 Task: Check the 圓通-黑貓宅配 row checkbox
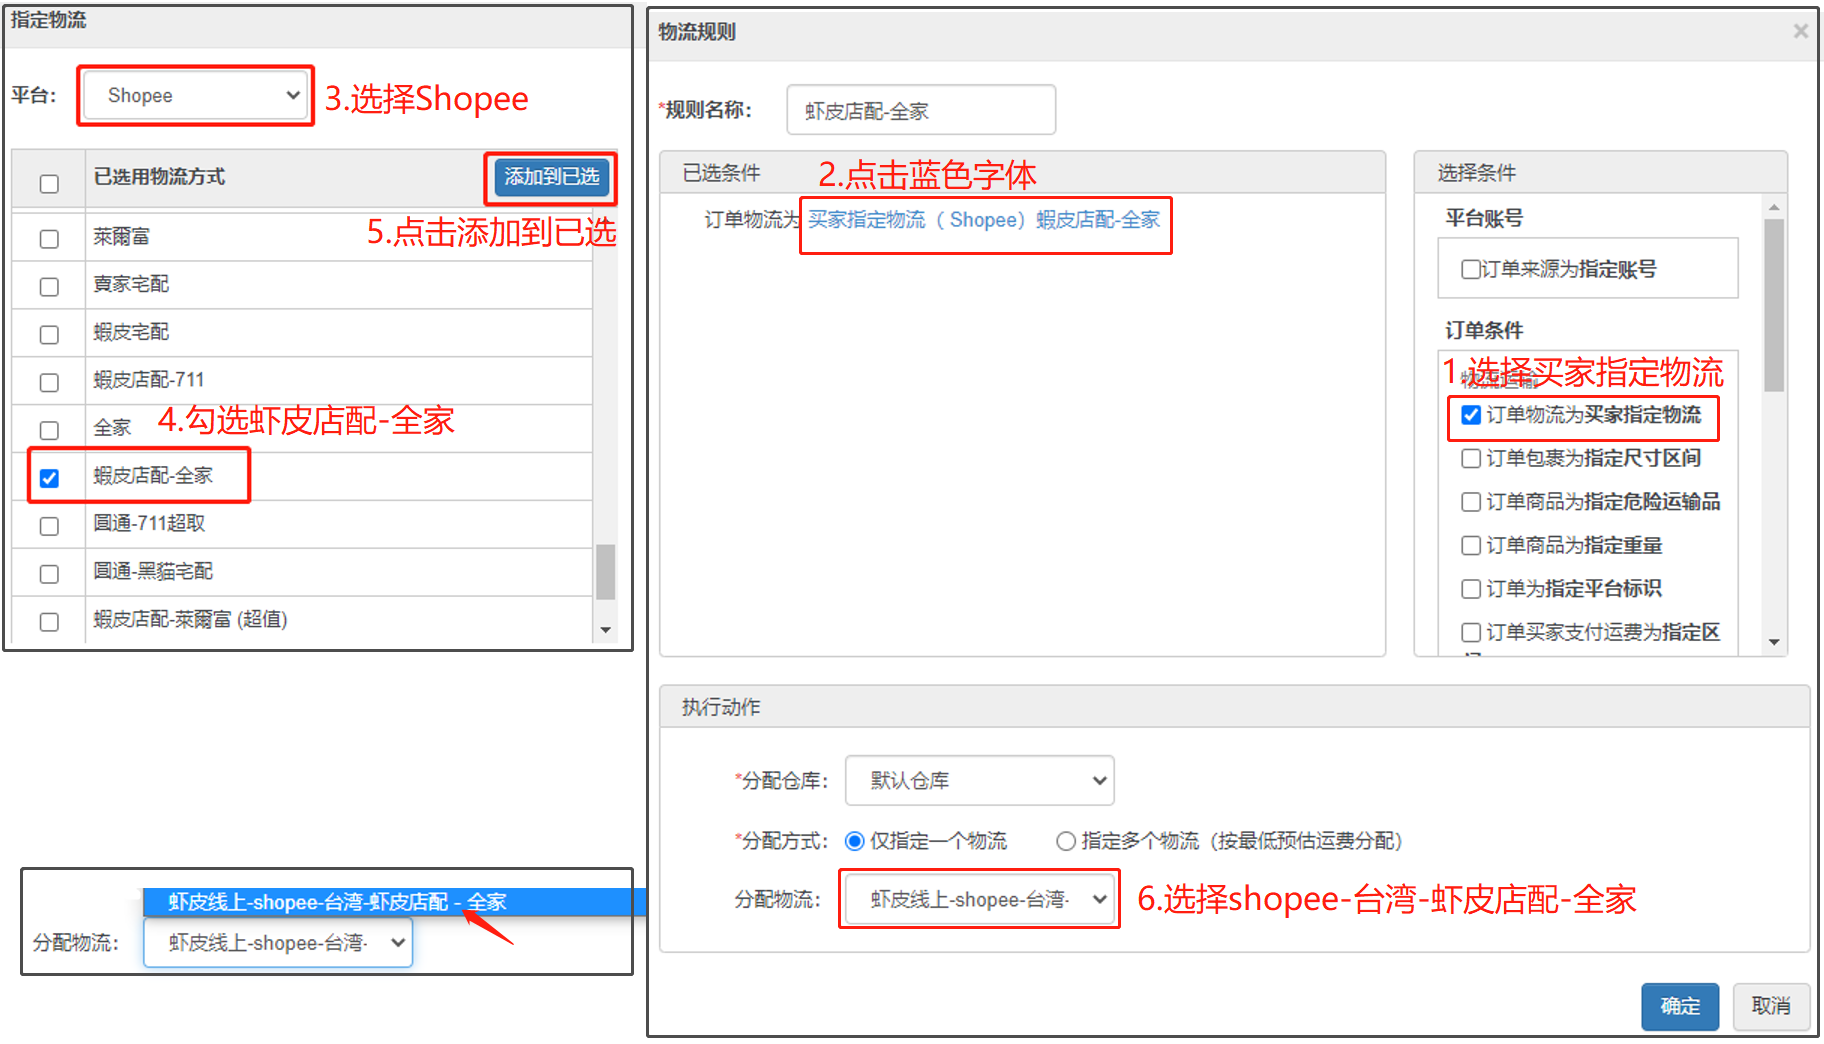click(49, 574)
